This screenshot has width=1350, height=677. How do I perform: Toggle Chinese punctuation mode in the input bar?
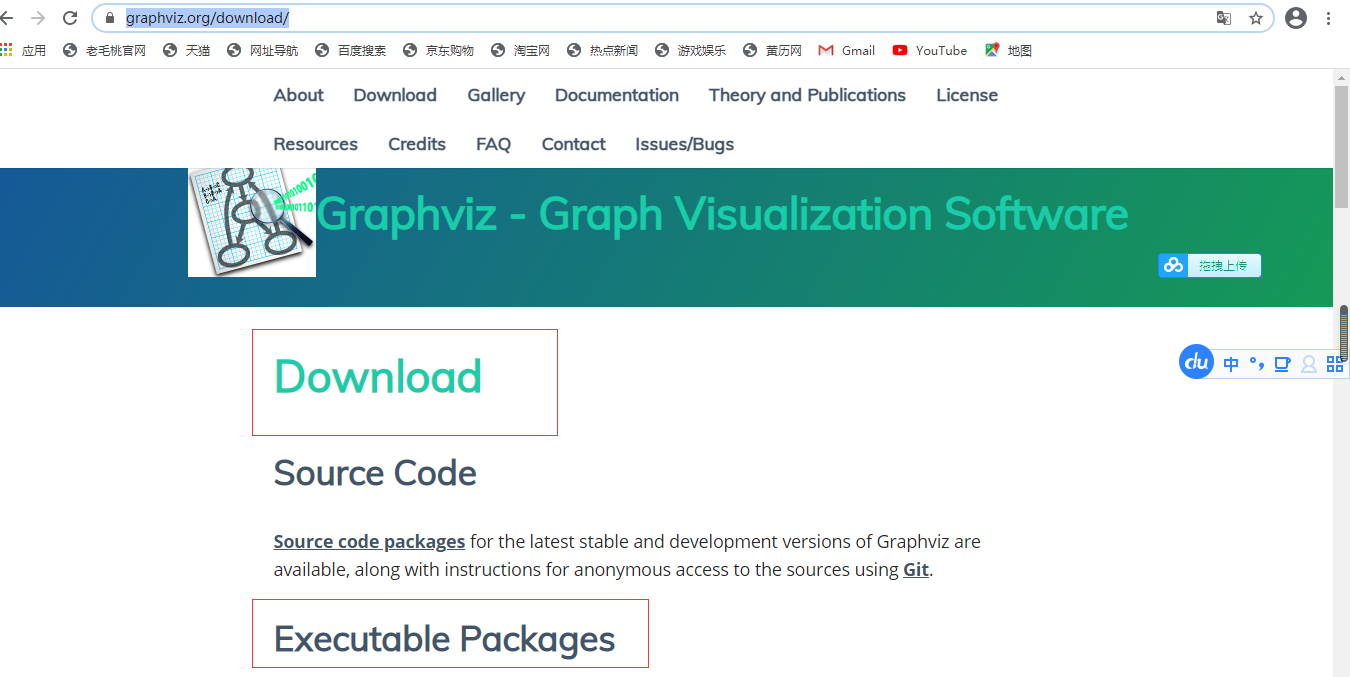(1257, 364)
